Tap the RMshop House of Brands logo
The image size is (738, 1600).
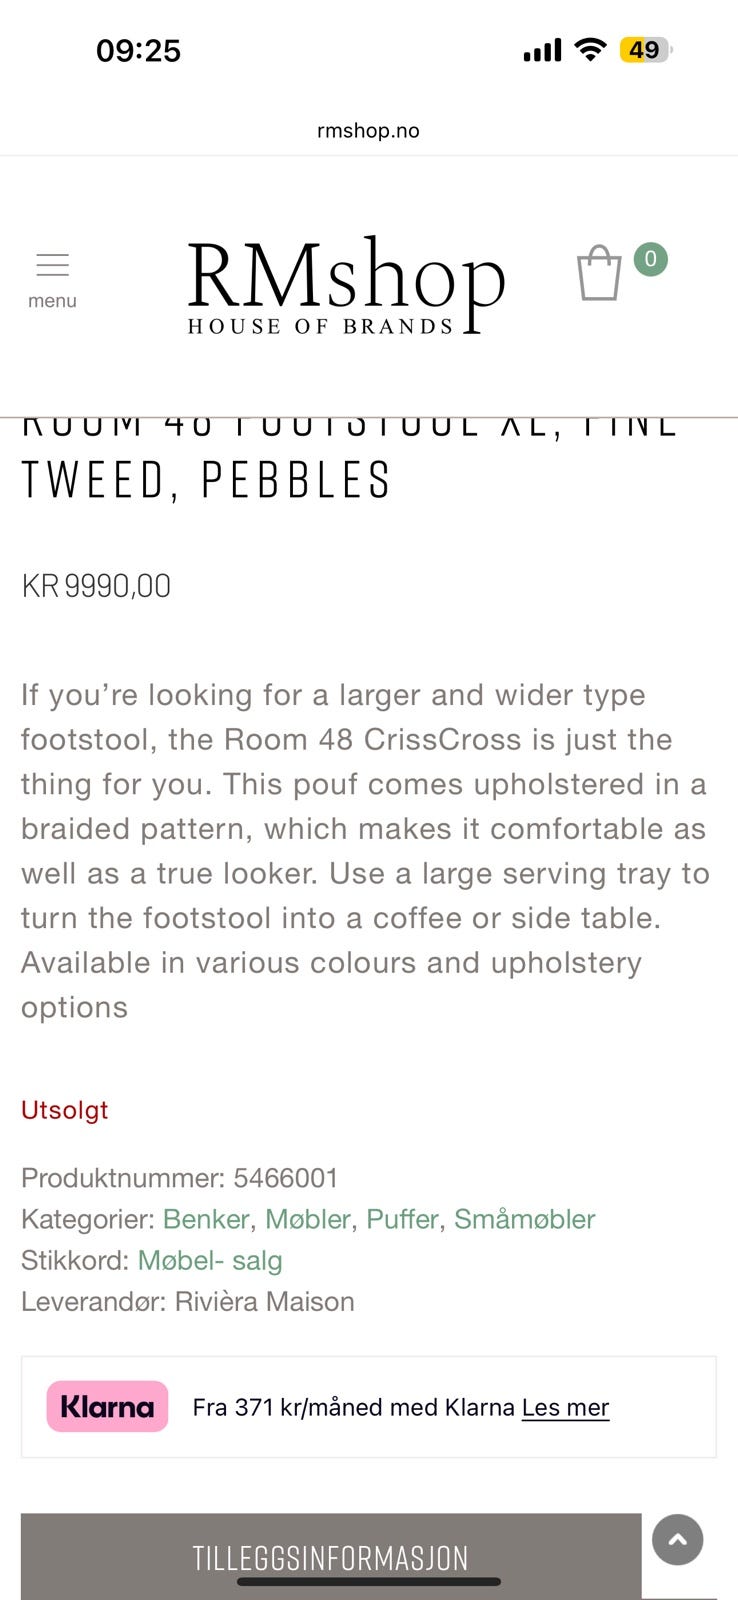click(x=345, y=285)
